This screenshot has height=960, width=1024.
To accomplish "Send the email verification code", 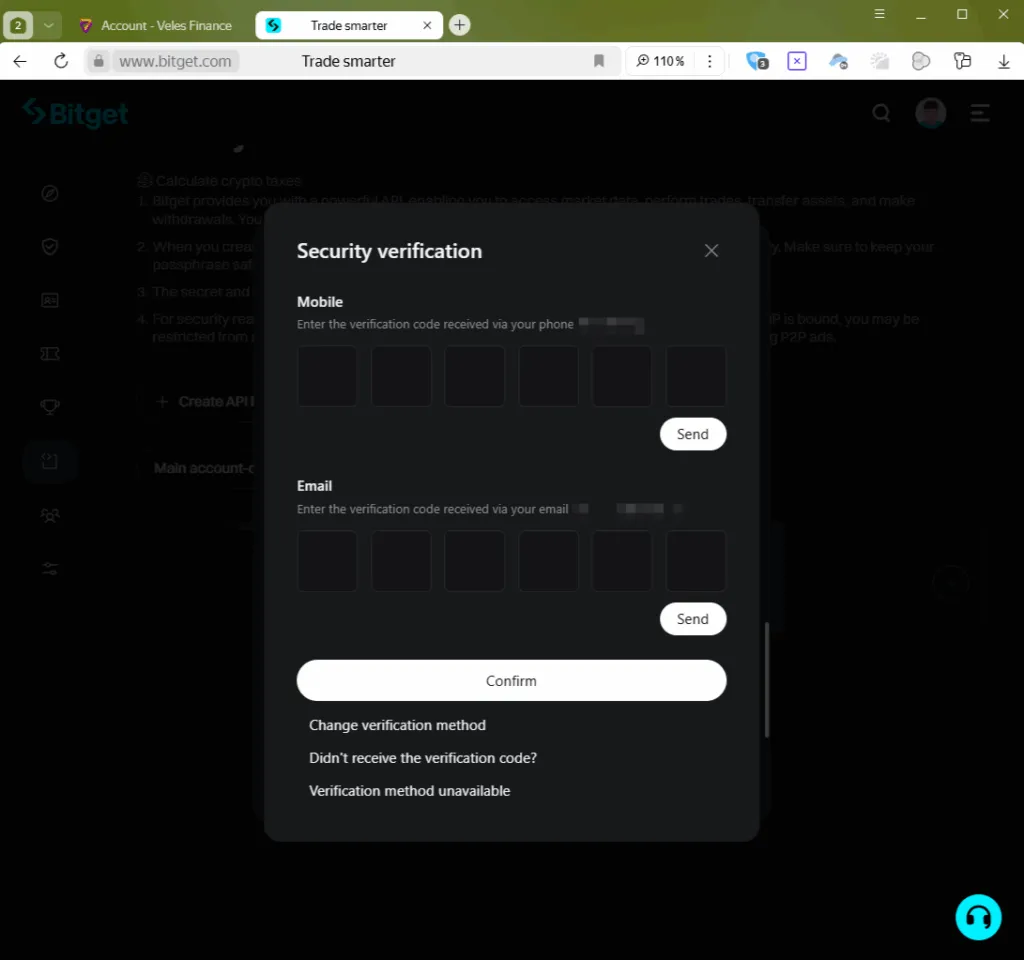I will click(692, 619).
